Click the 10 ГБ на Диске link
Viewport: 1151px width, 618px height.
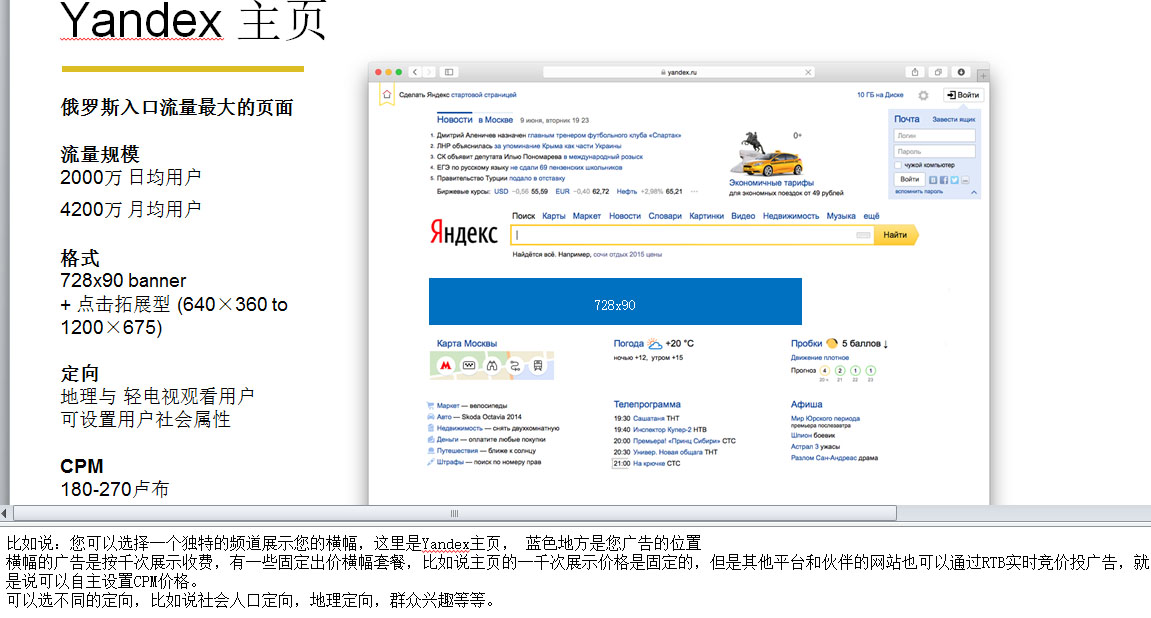(x=880, y=95)
